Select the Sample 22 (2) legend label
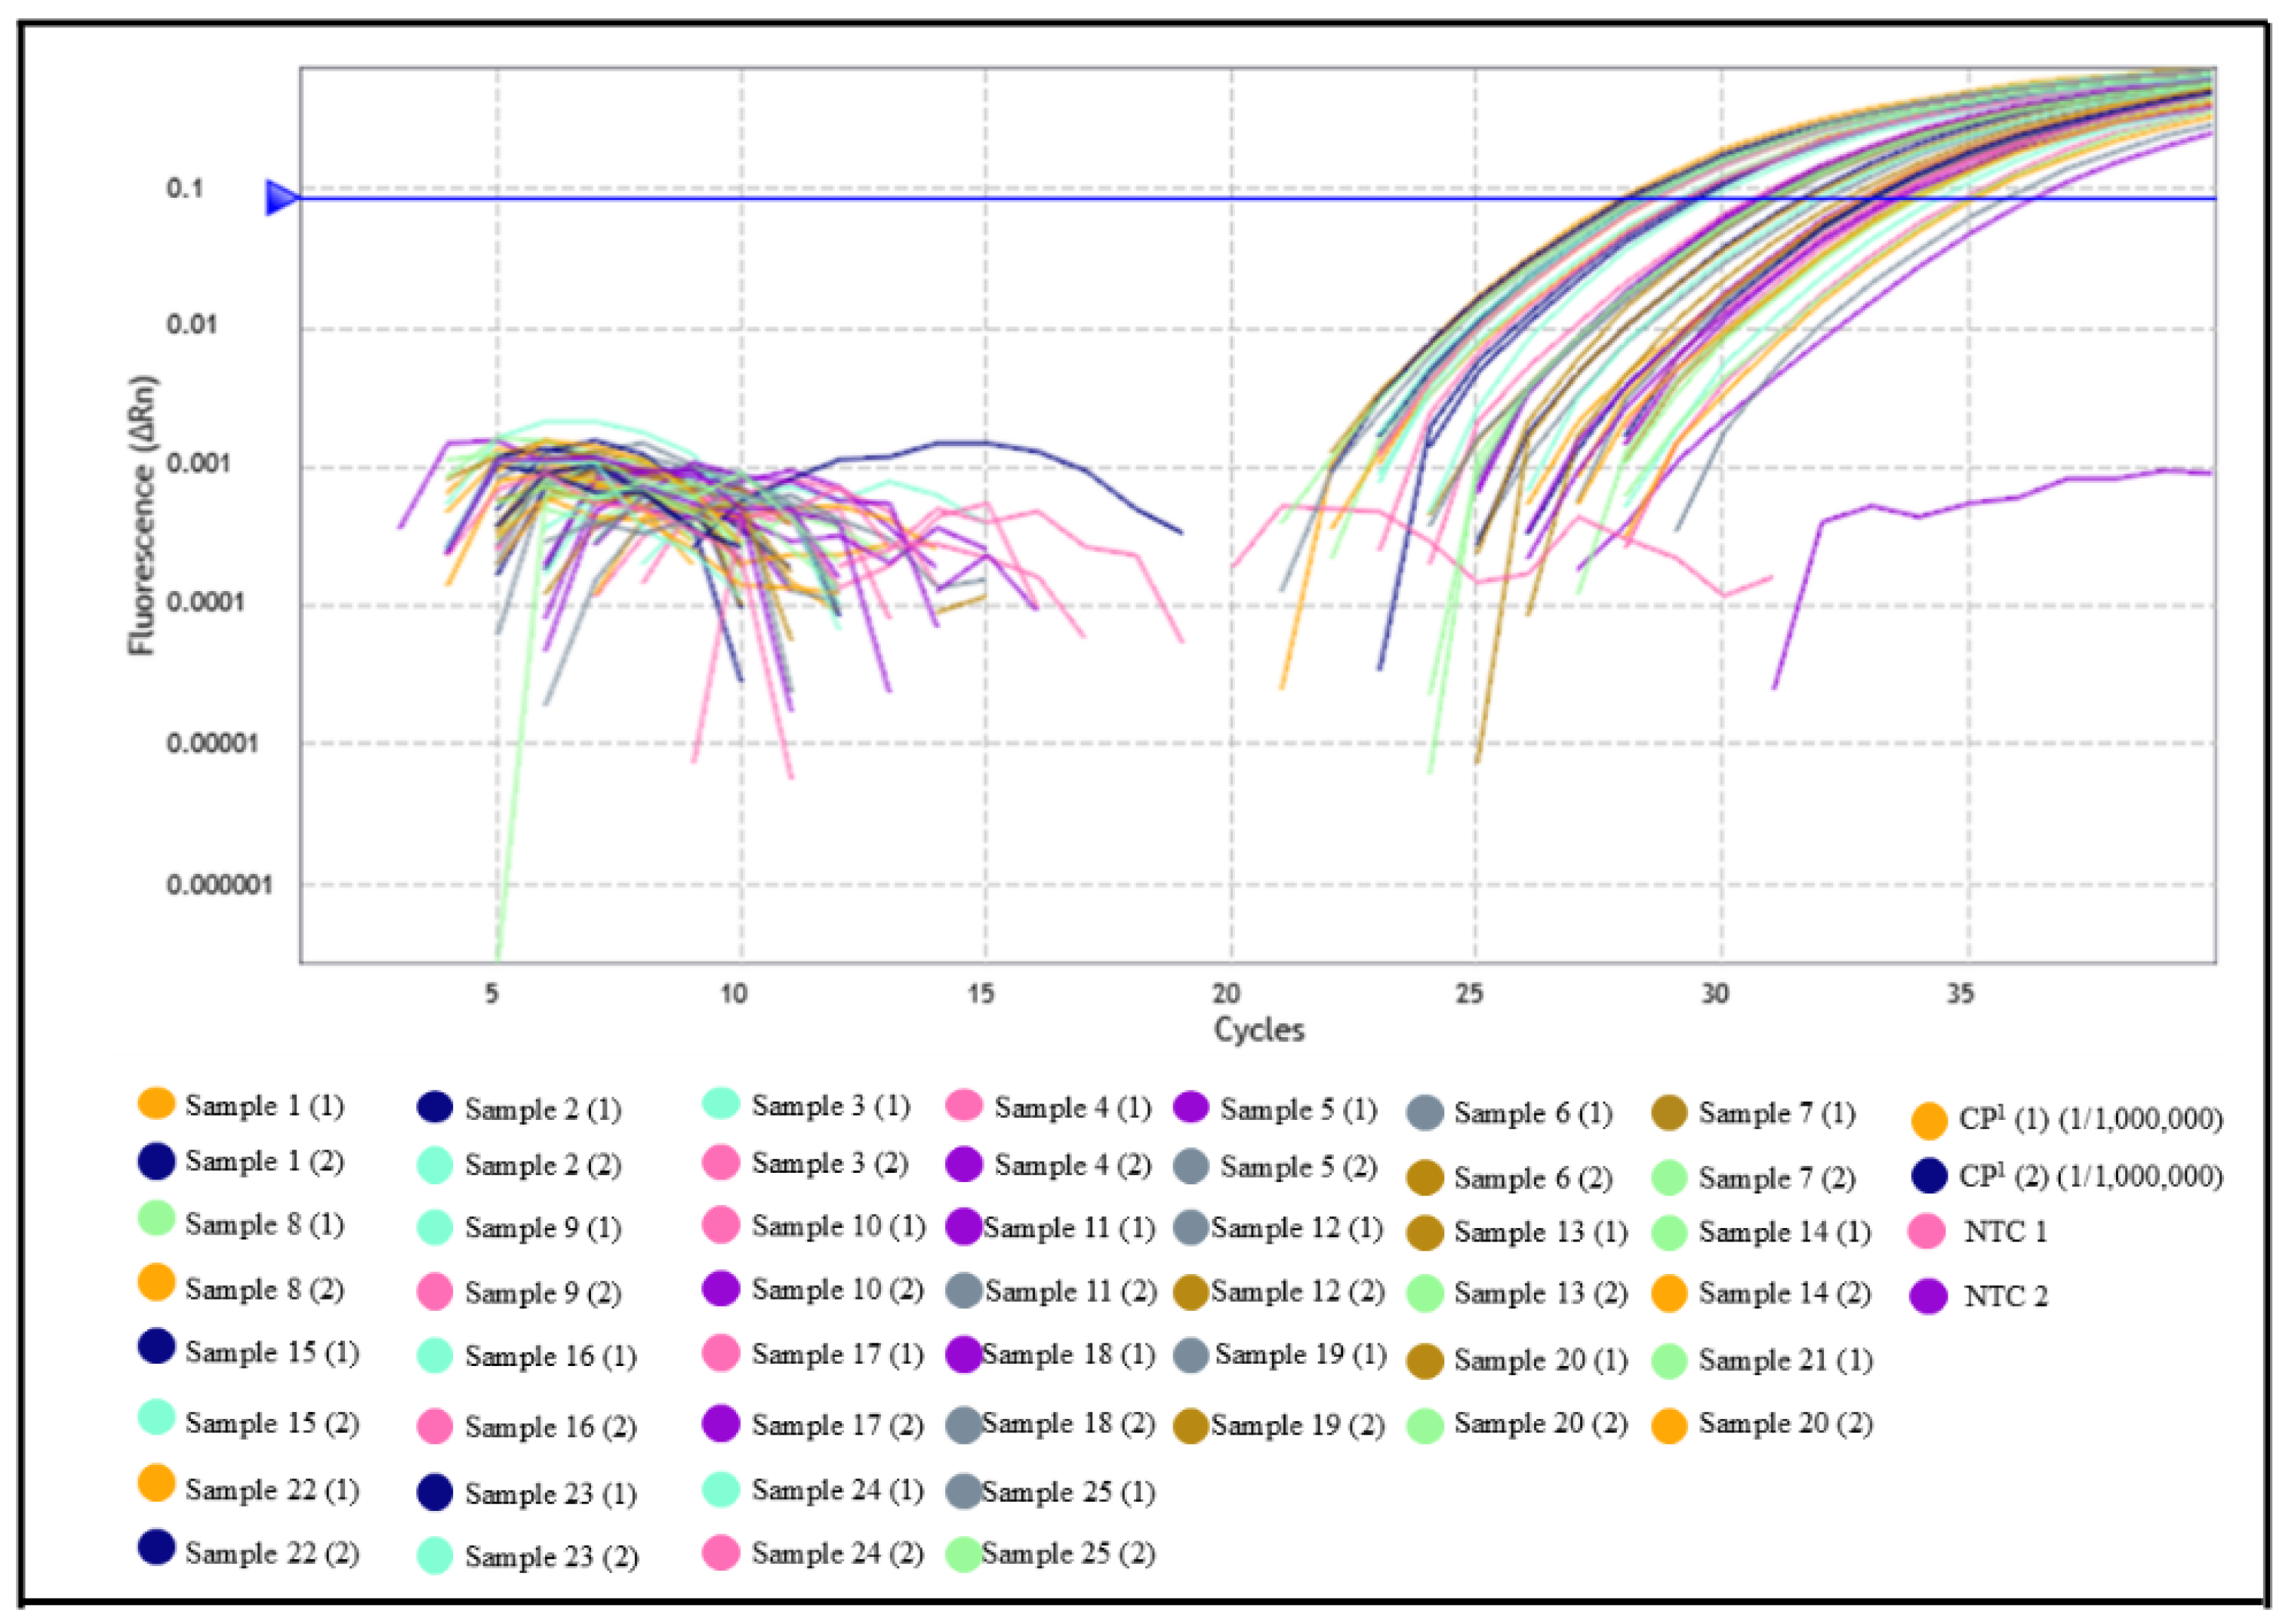 272,1553
